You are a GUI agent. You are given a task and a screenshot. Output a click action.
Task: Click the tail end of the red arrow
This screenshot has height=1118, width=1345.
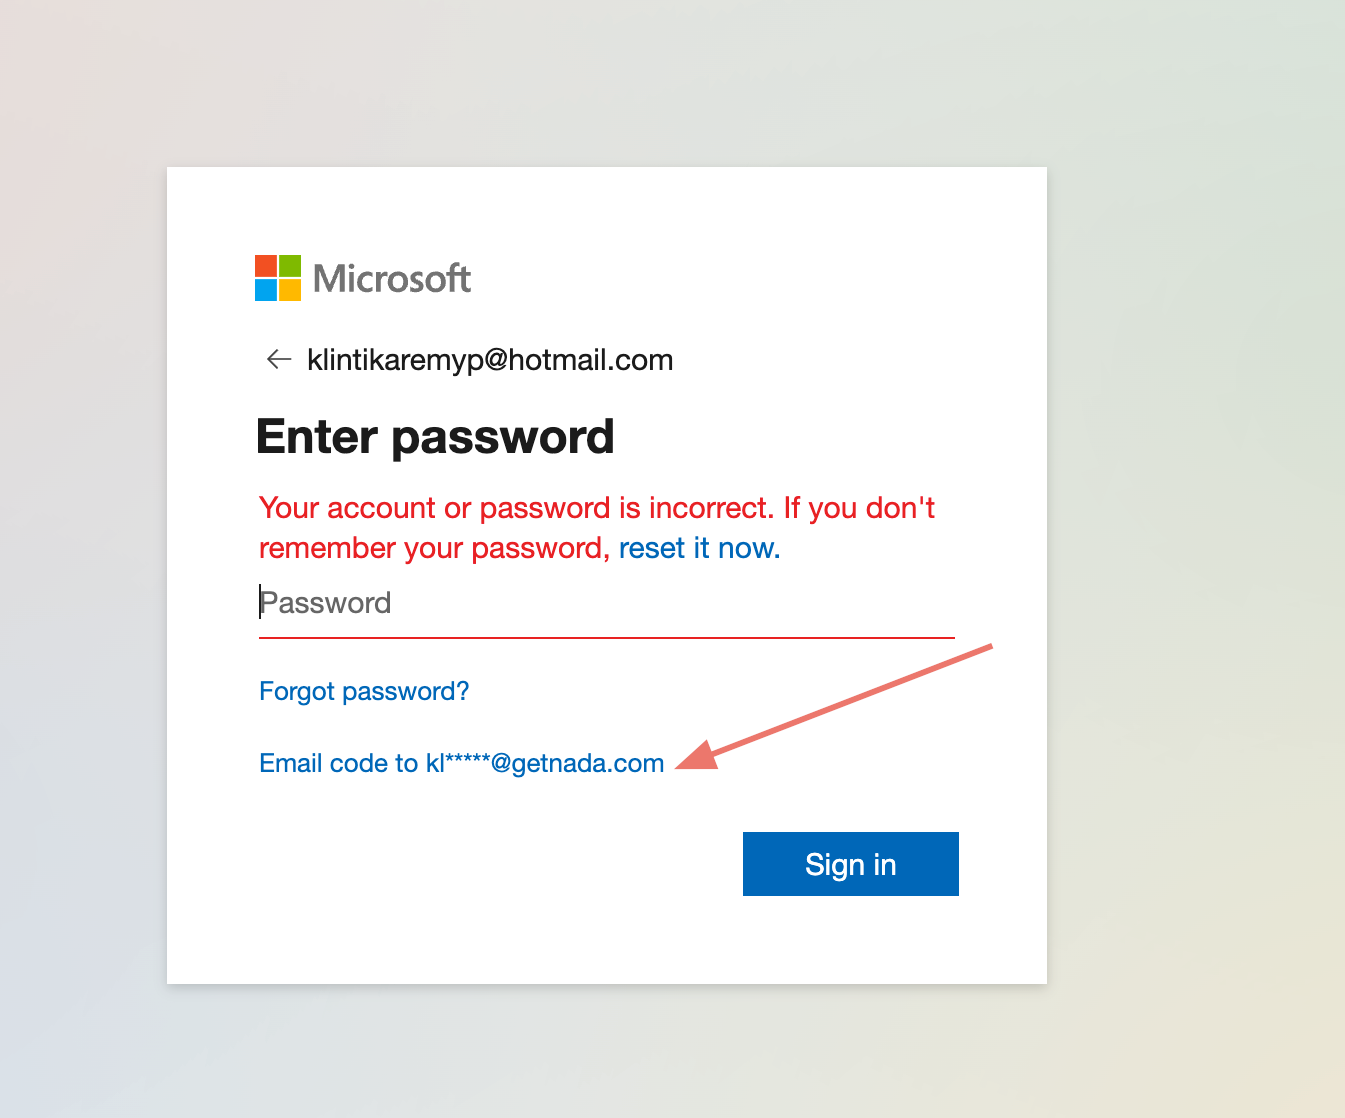[986, 648]
